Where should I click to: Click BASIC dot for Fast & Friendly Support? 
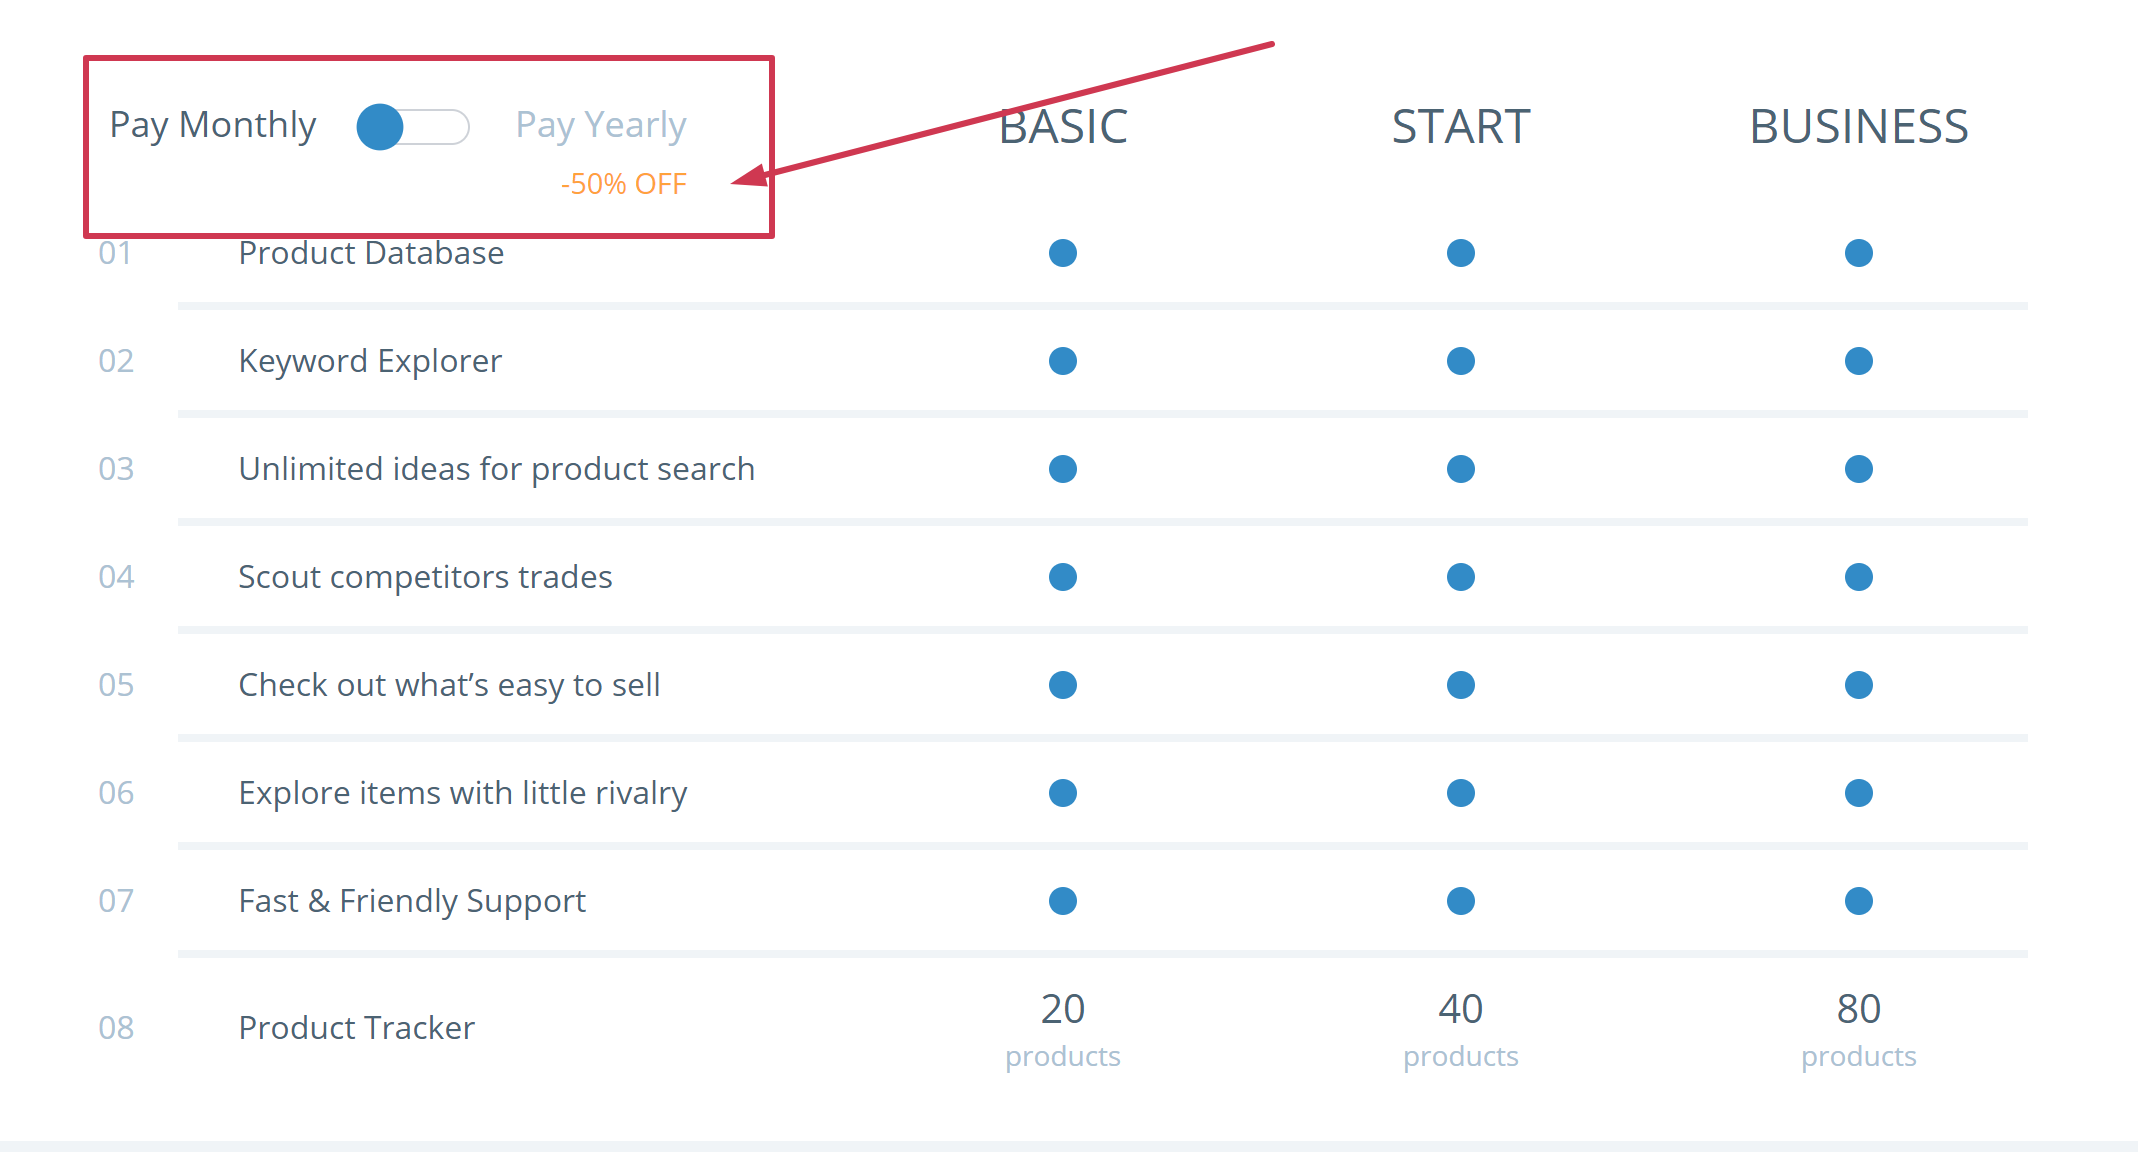[1063, 901]
